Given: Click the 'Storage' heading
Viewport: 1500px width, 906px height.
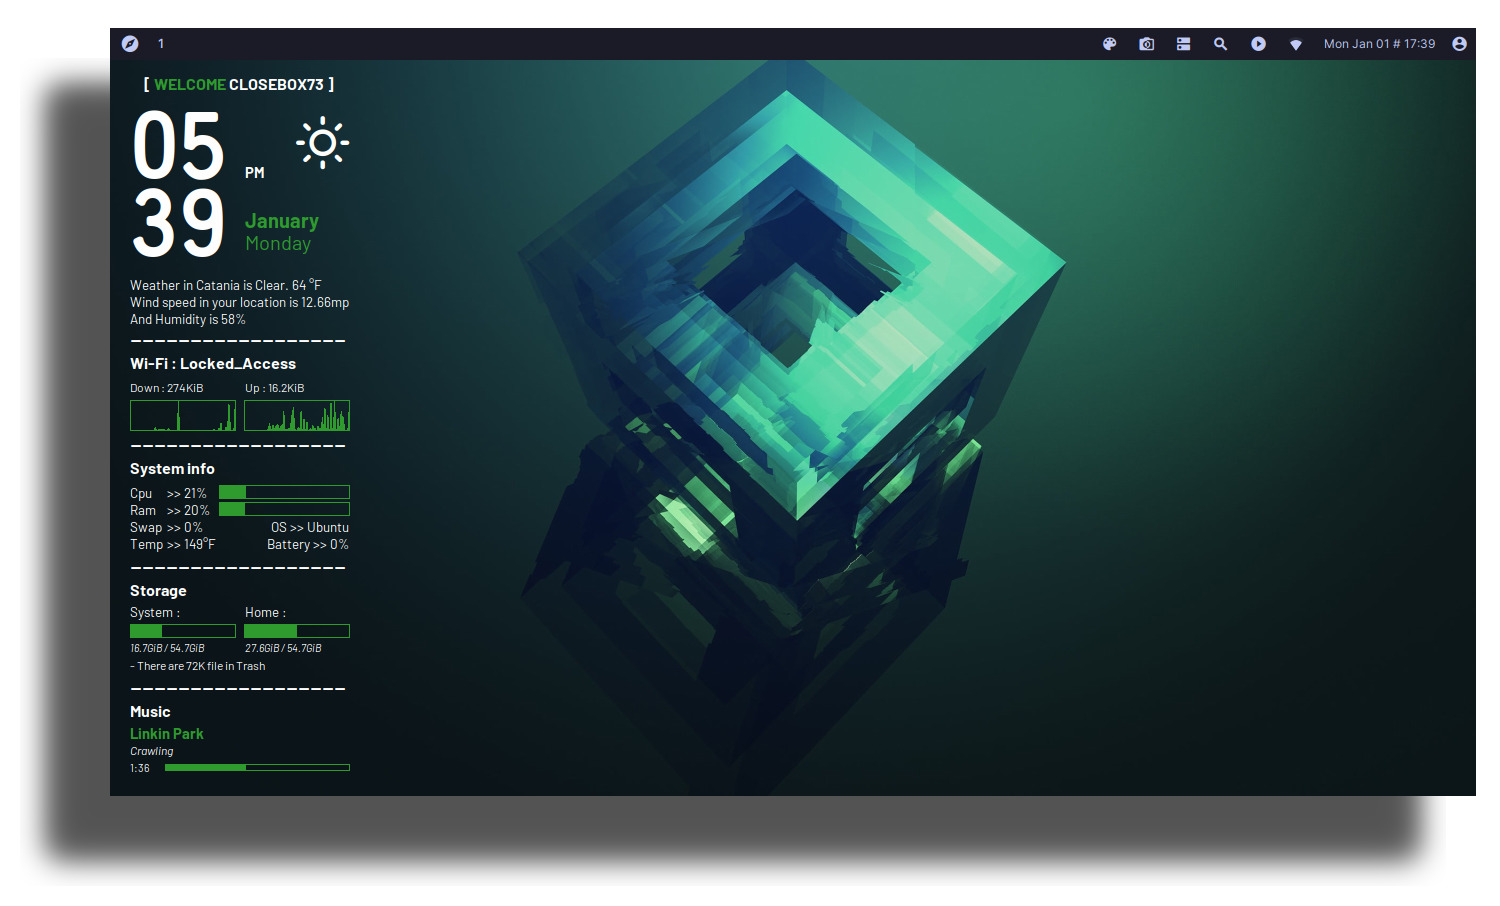Looking at the screenshot, I should pyautogui.click(x=158, y=591).
